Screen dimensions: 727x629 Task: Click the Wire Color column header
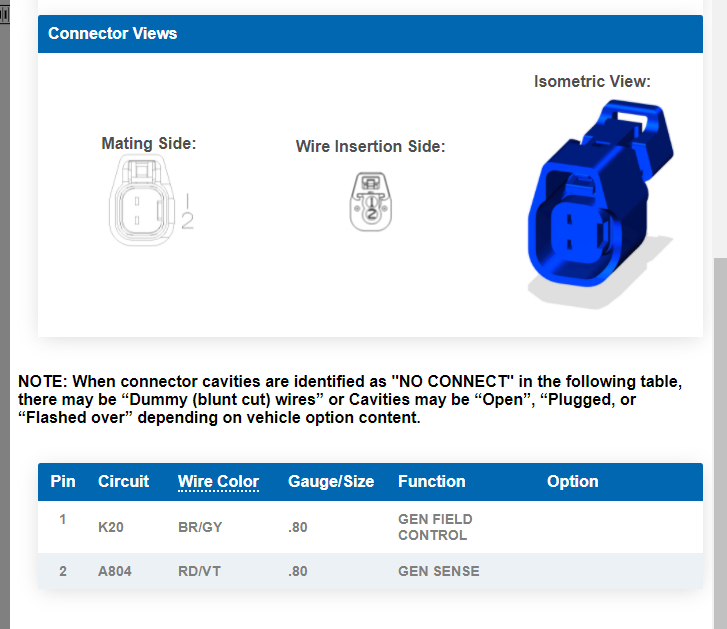[218, 481]
